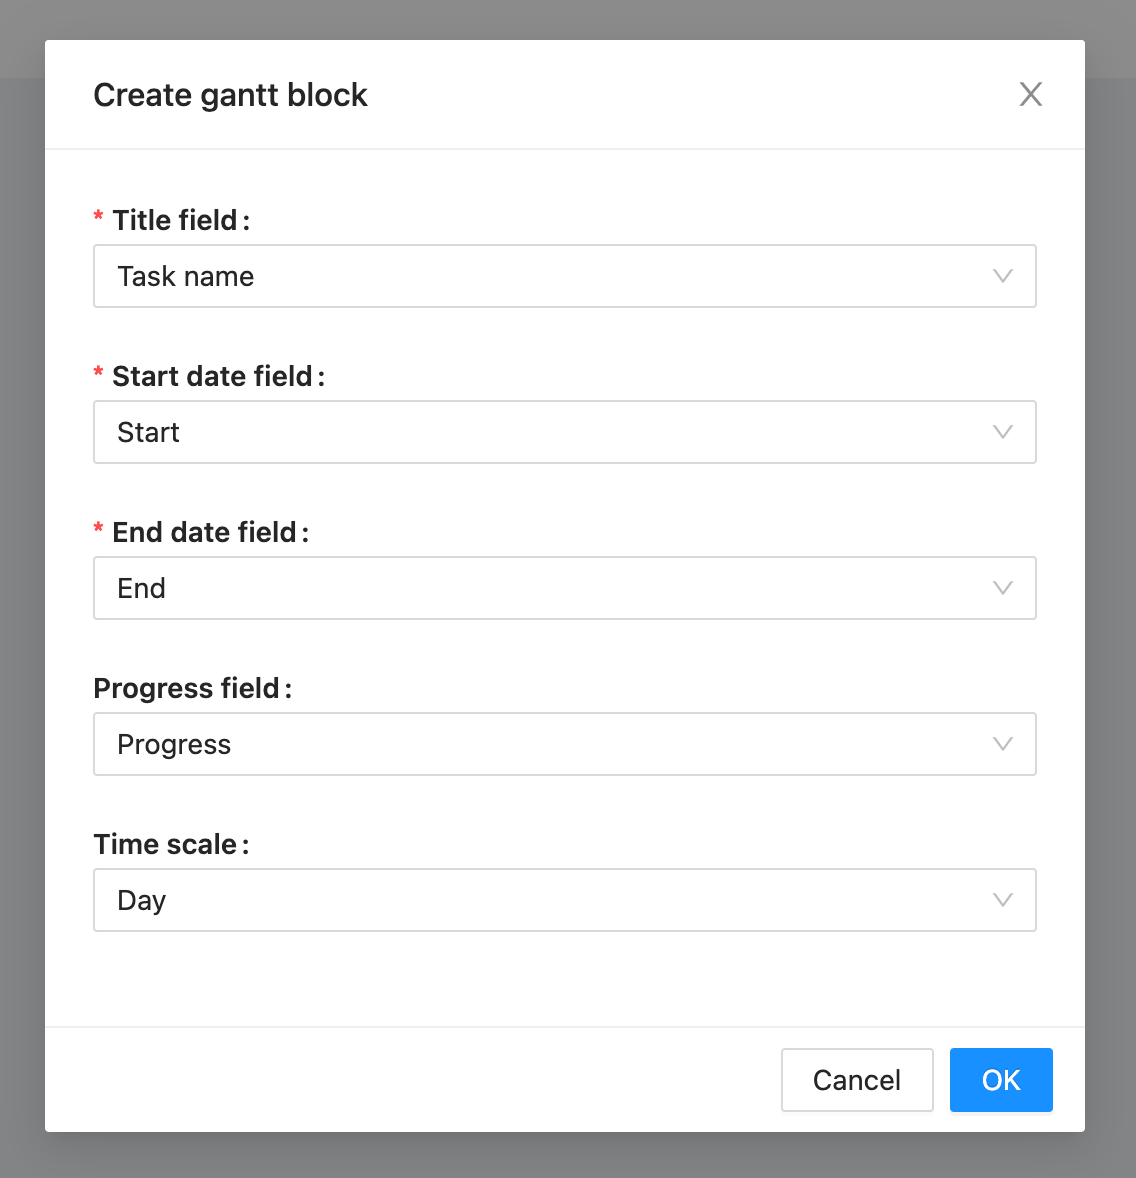Click the Create gantt block heading
The width and height of the screenshot is (1136, 1178).
[230, 95]
